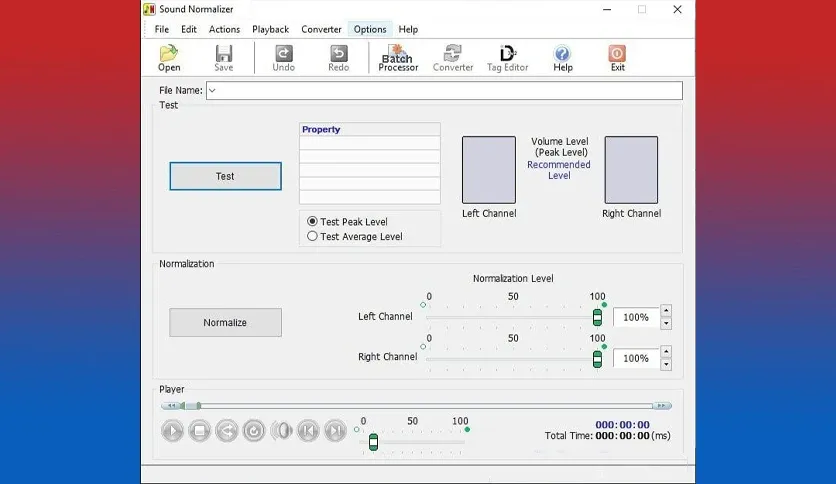
Task: Minimize the Sound Normalizer window
Action: [607, 9]
